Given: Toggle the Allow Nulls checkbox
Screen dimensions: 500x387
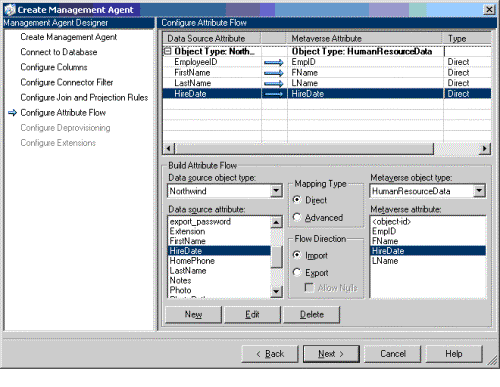Looking at the screenshot, I should [x=309, y=288].
